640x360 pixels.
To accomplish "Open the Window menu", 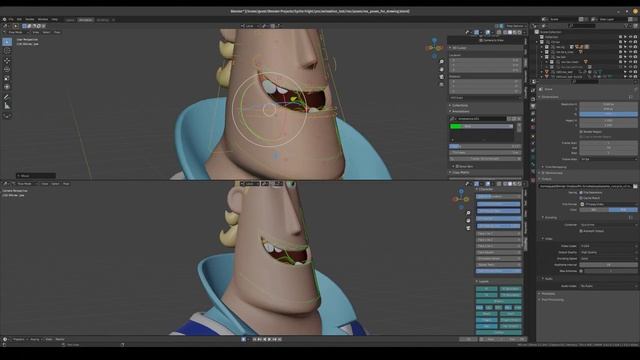I will 43,19.
